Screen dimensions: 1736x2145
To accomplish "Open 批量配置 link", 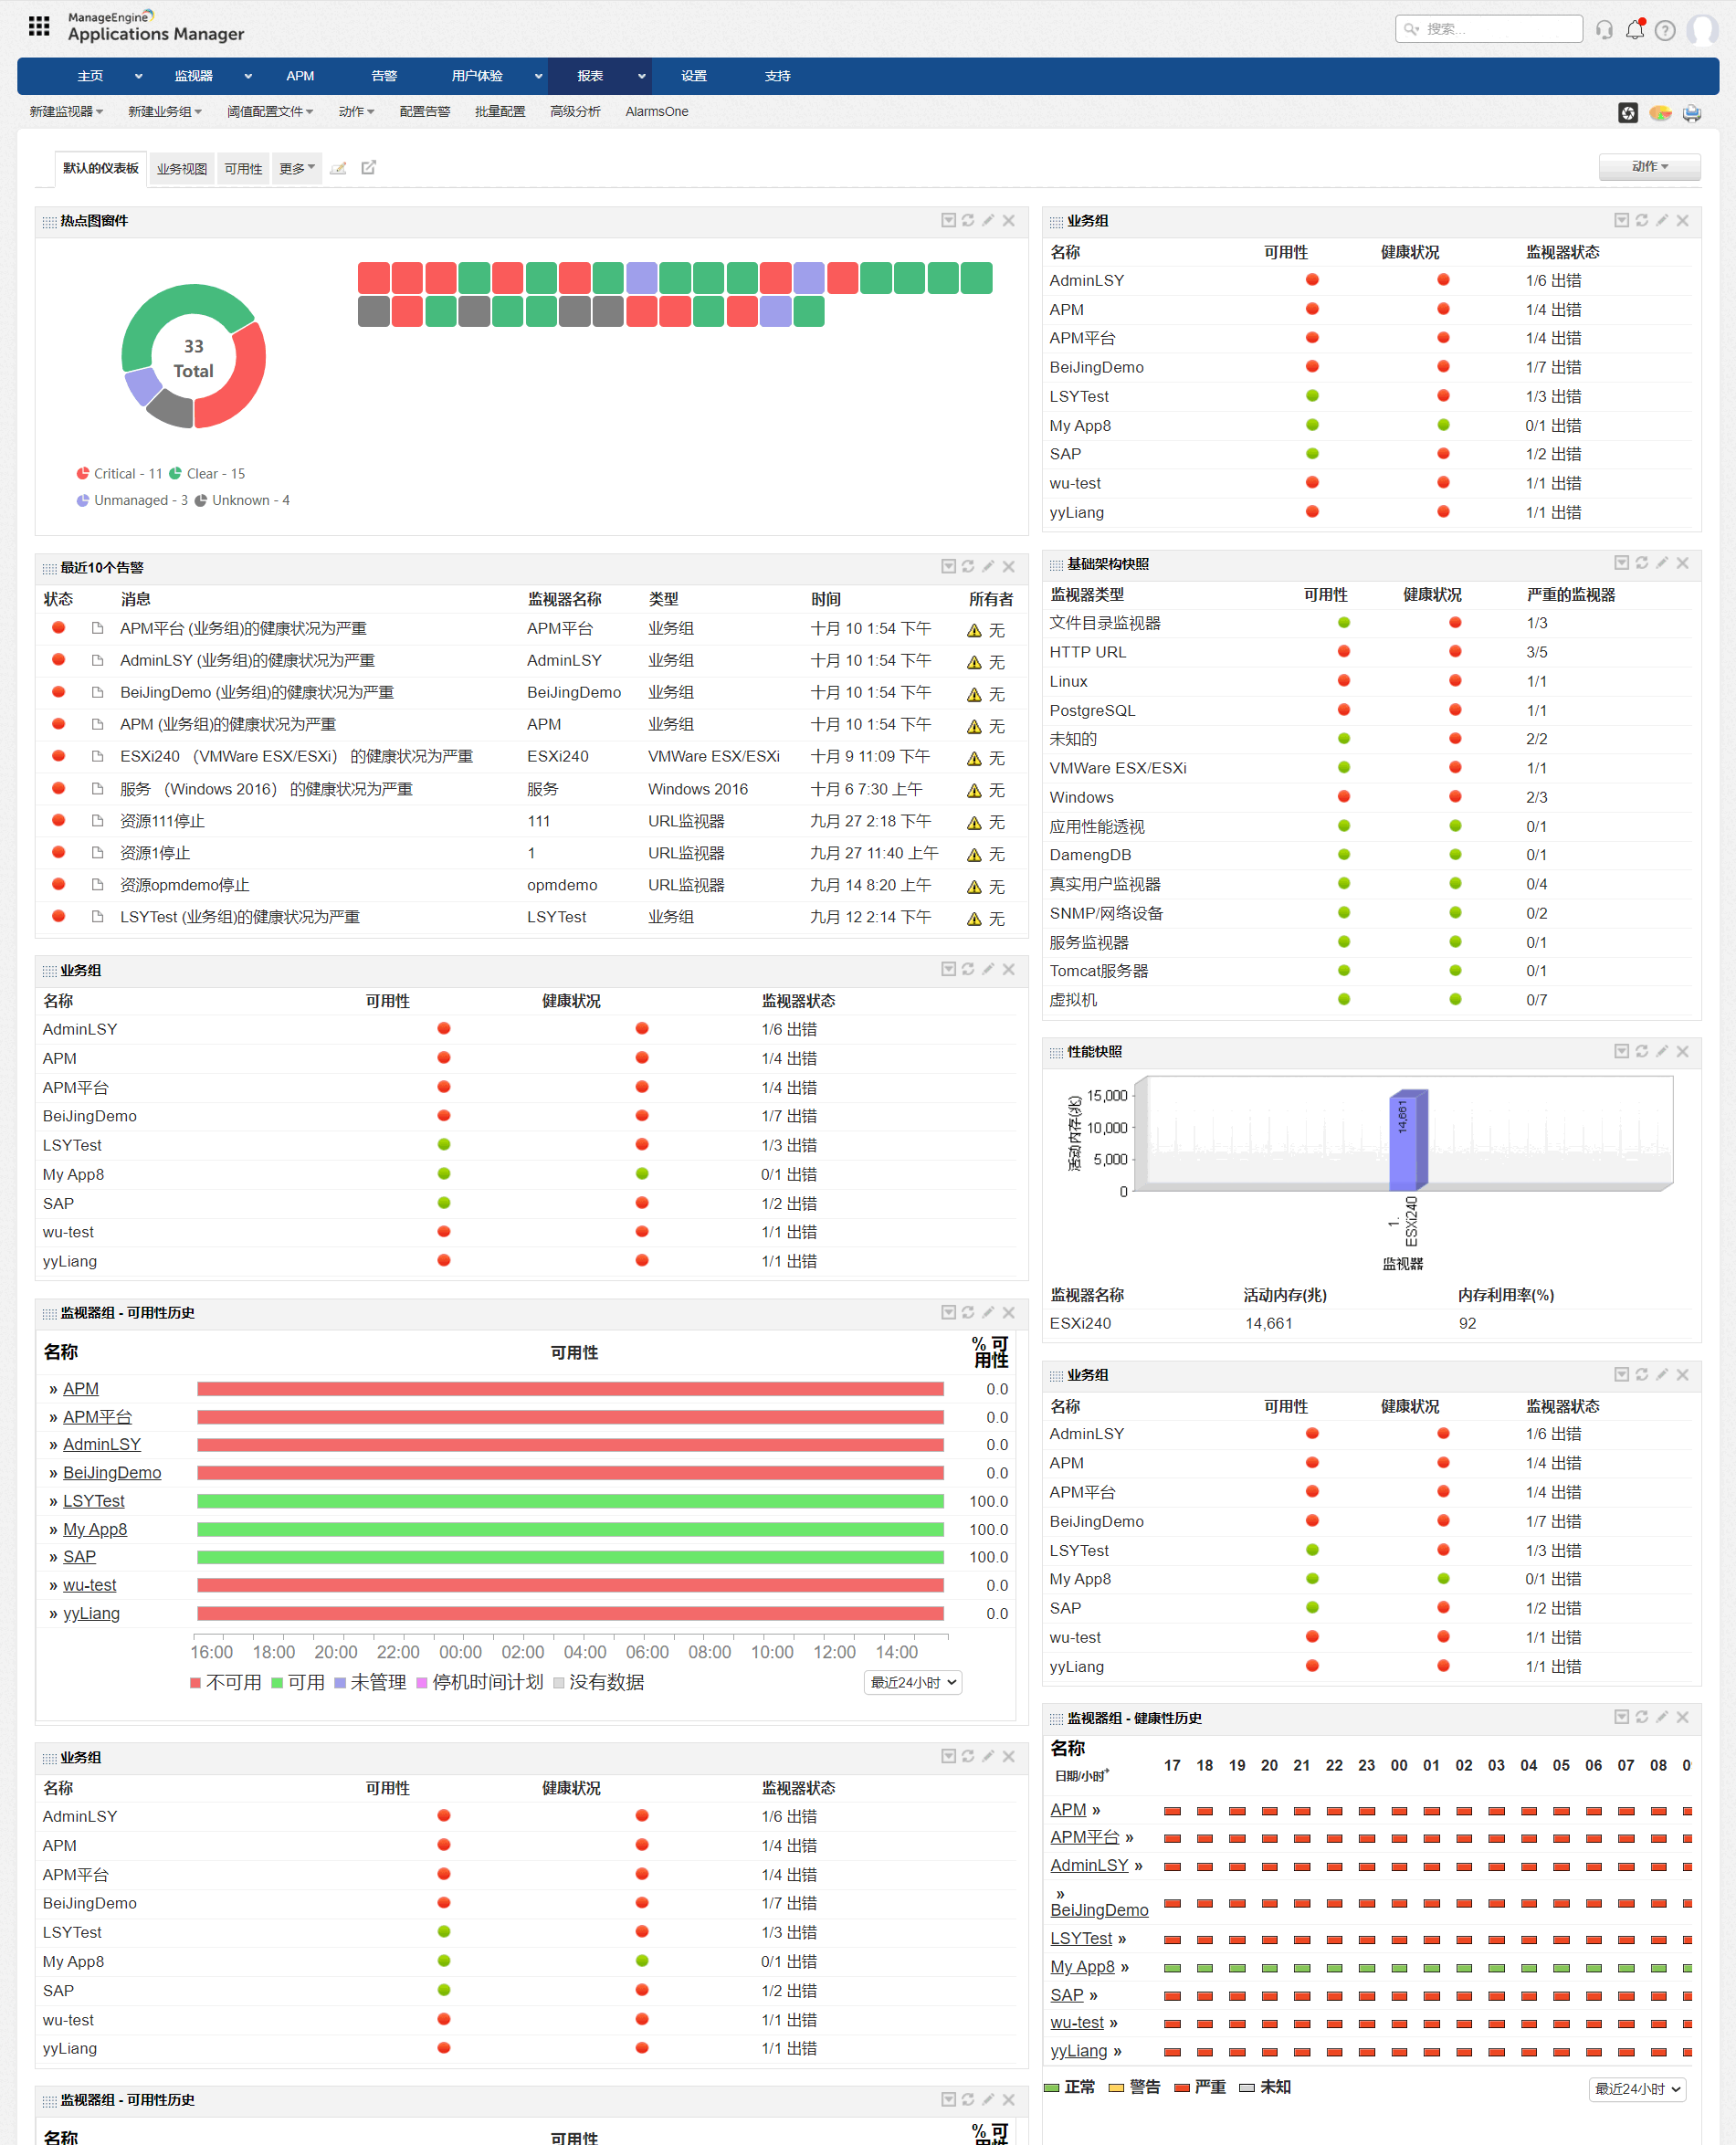I will point(500,112).
